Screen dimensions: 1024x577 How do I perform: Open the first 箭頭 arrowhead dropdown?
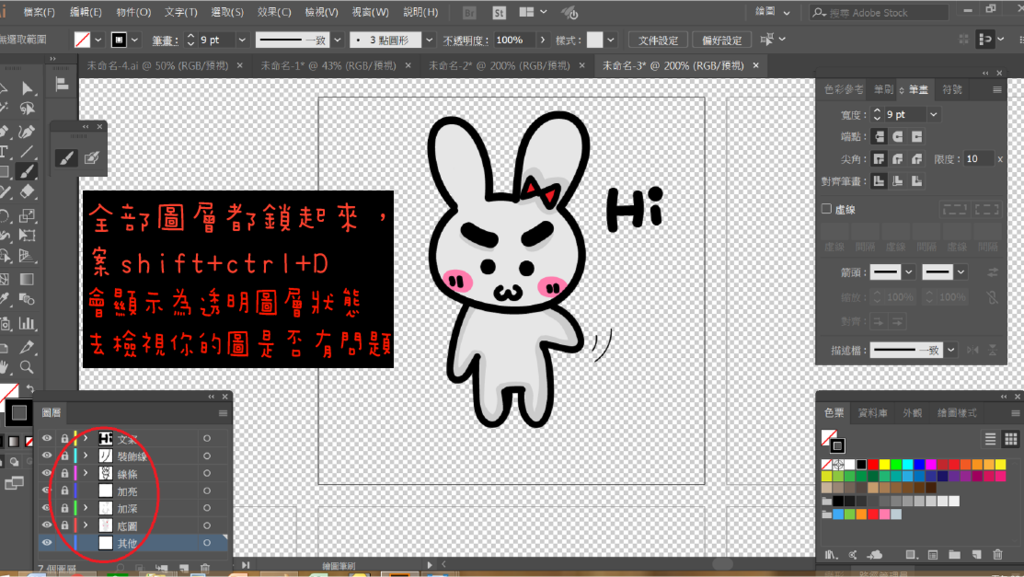coord(908,272)
